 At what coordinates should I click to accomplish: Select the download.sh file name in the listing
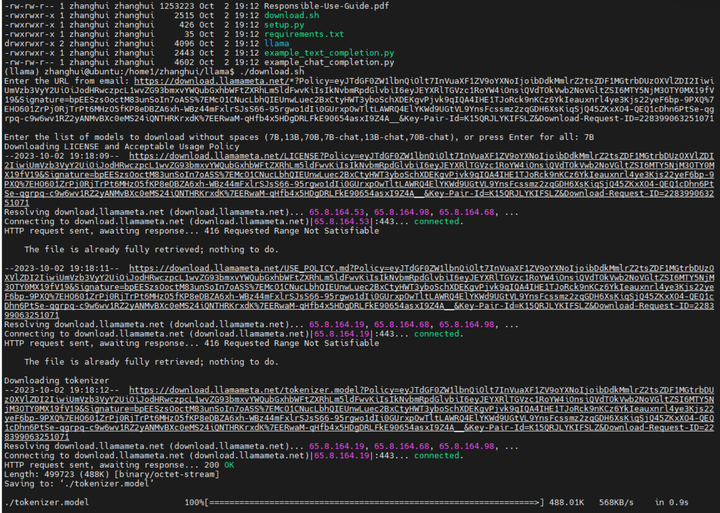coord(292,15)
